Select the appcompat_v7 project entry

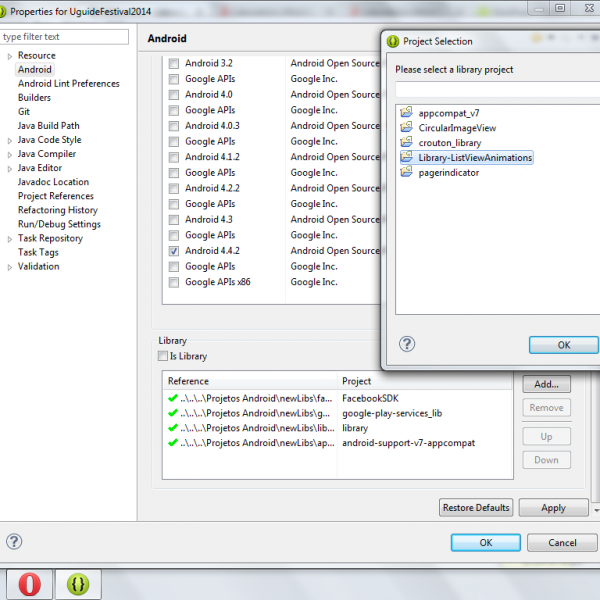pyautogui.click(x=448, y=113)
